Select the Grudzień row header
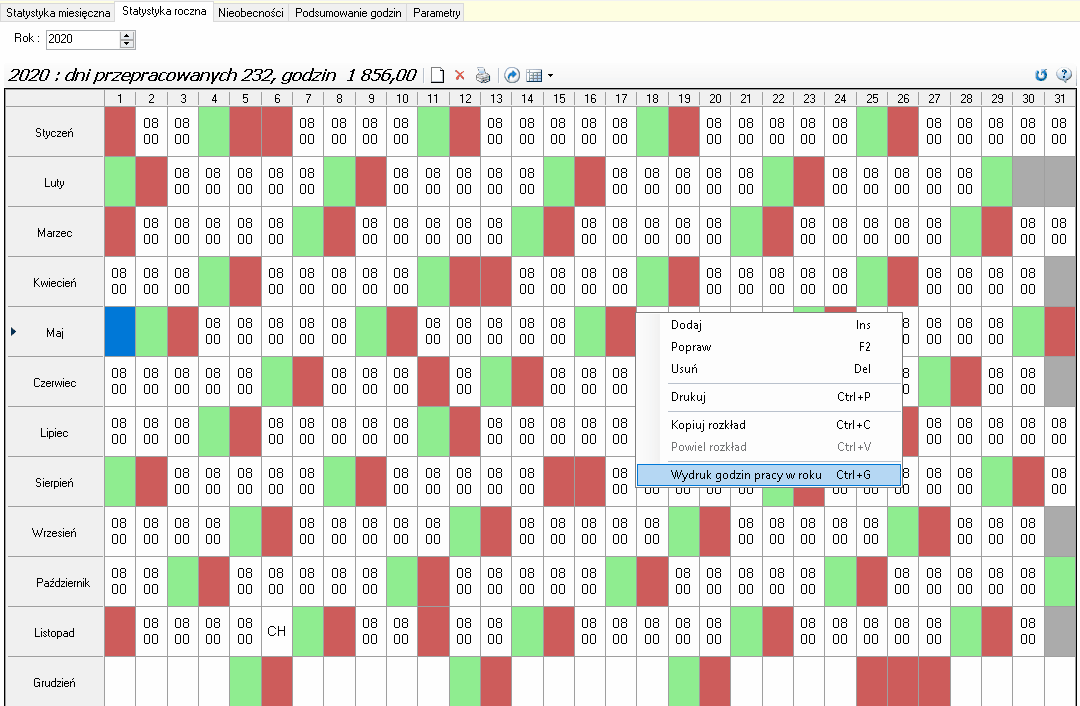 [55, 682]
